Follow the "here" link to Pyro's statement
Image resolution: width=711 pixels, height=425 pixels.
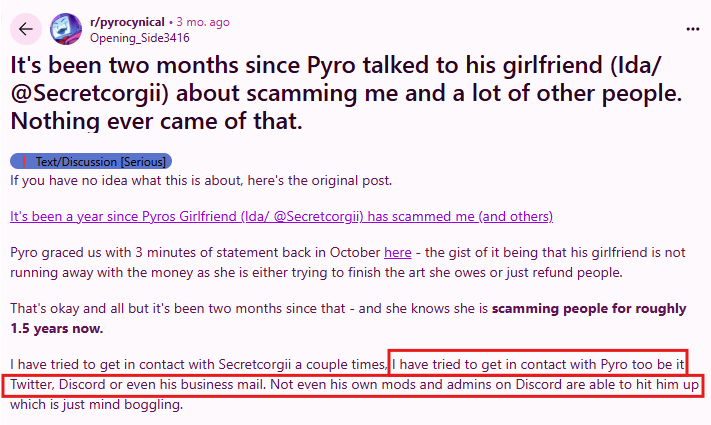click(397, 253)
